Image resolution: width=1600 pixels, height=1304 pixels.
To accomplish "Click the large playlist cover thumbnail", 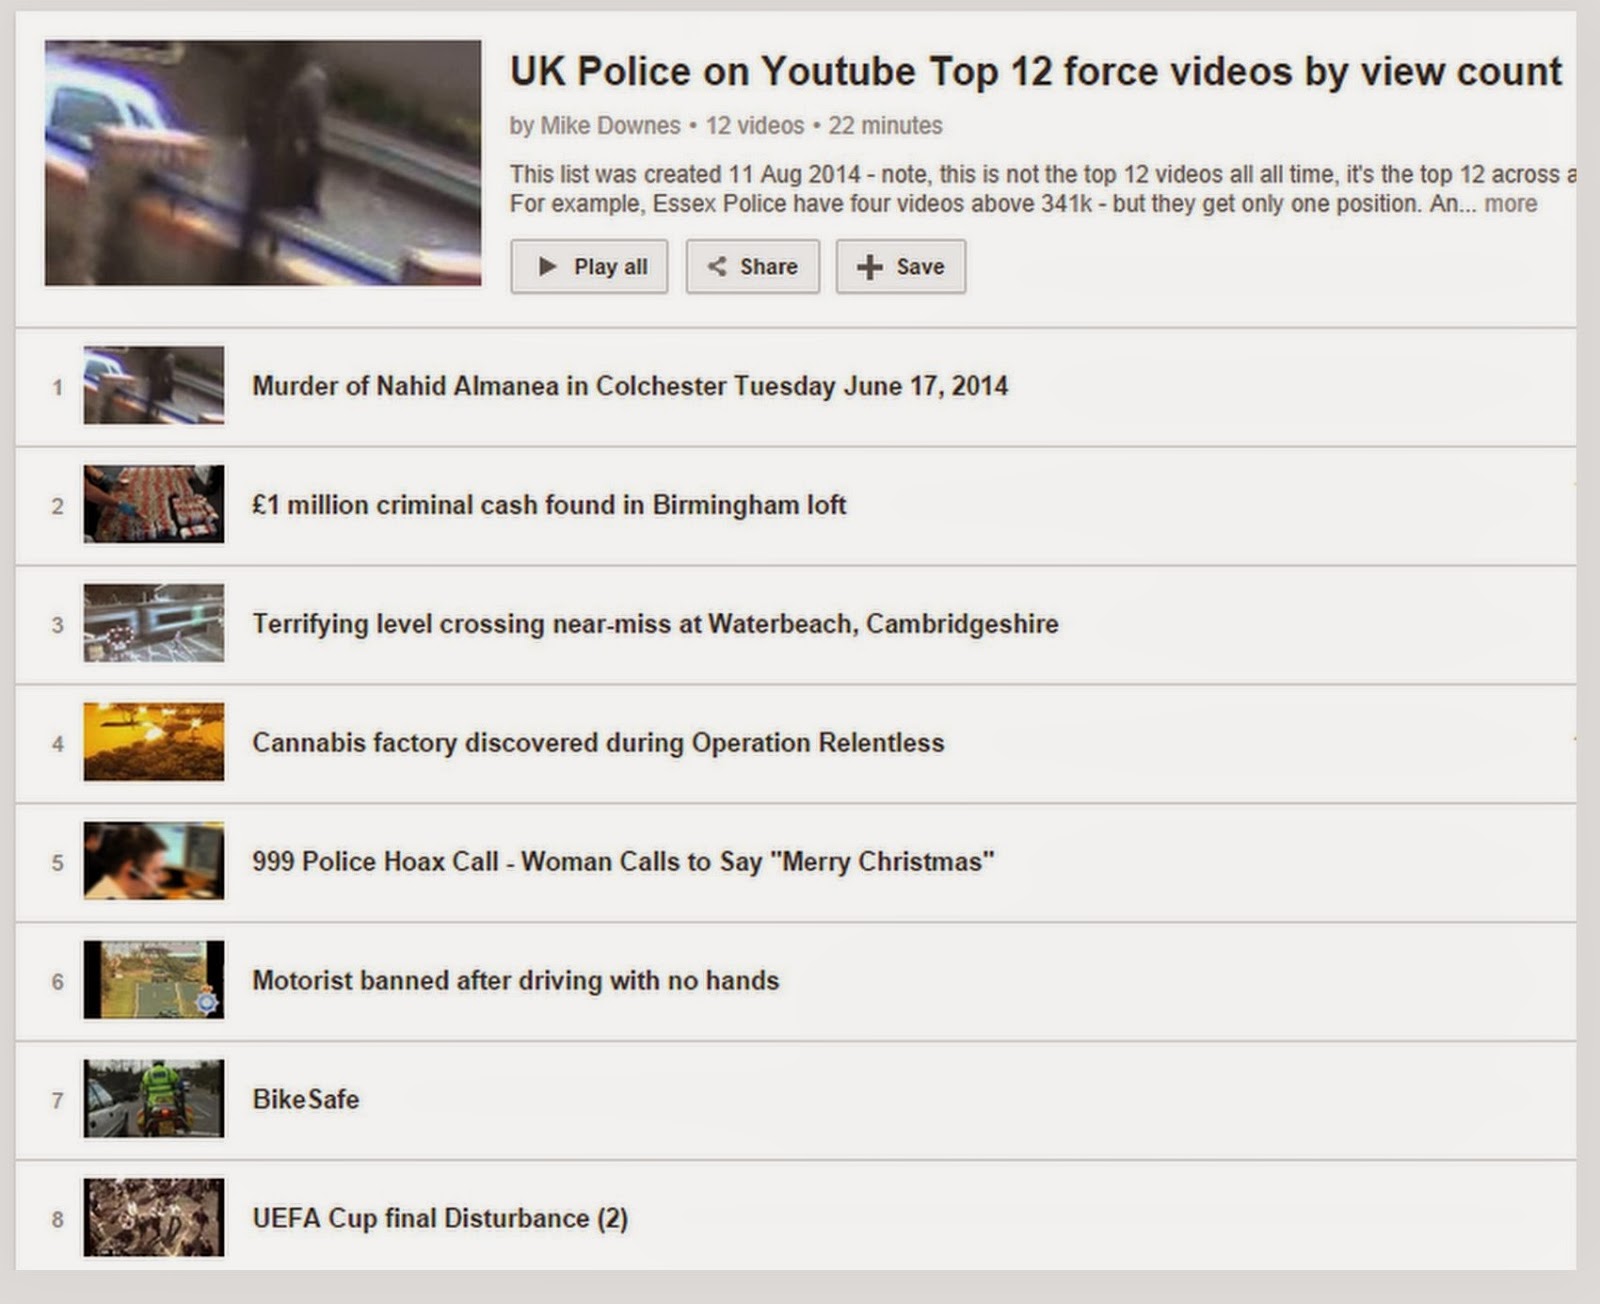I will [x=263, y=163].
